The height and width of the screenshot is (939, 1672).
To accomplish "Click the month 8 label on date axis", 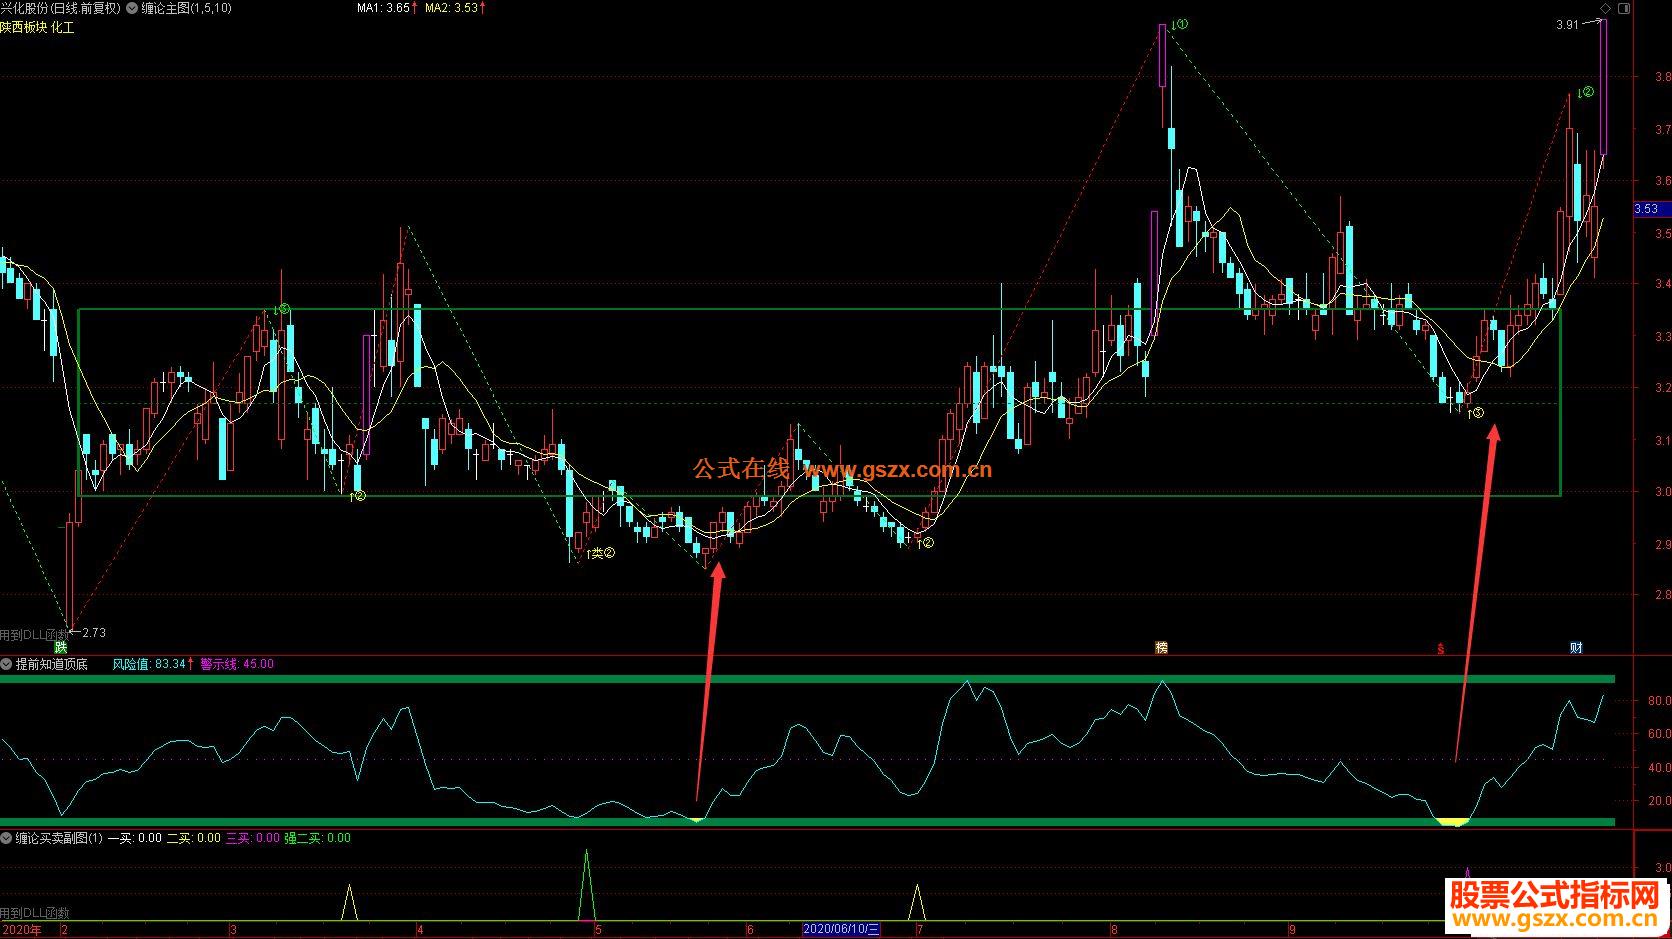I will click(1114, 930).
